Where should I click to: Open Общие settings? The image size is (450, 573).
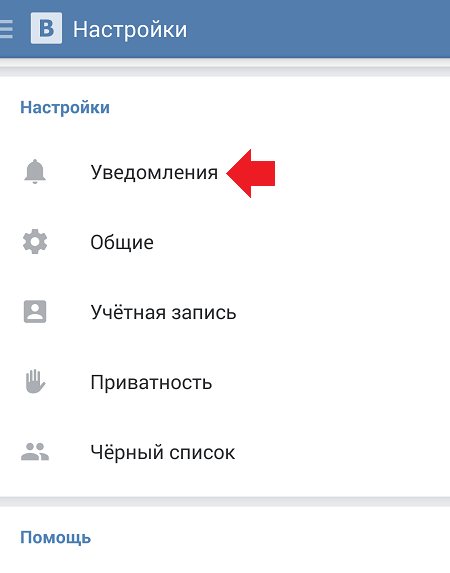pos(225,242)
